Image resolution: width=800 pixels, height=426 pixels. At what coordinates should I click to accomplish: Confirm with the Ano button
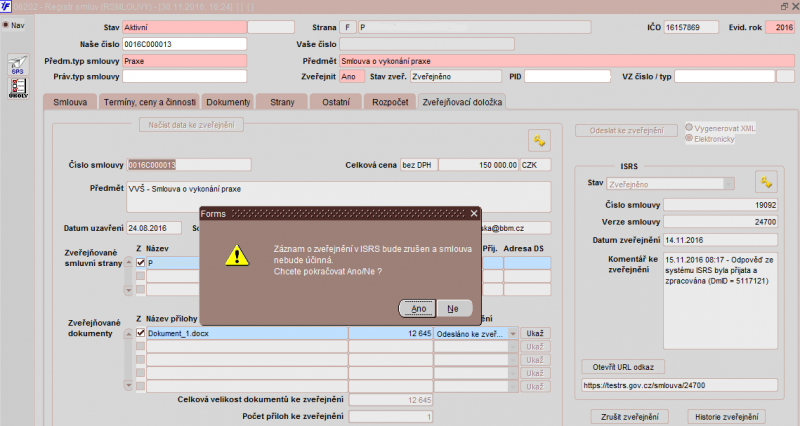[x=418, y=309]
